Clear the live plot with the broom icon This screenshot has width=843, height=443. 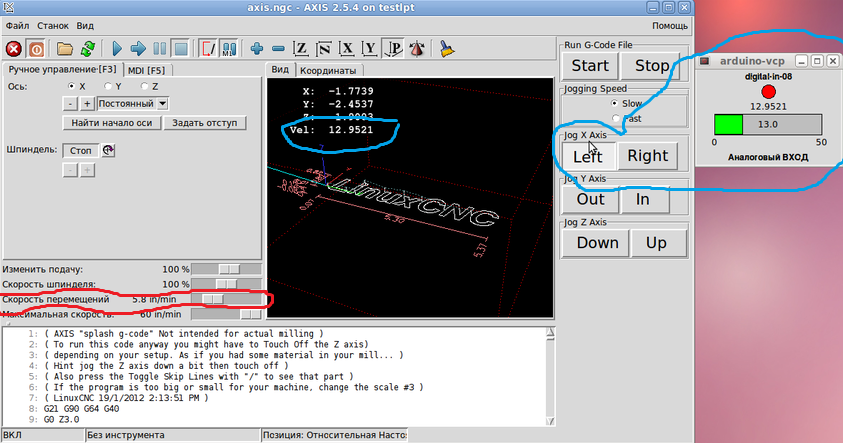tap(446, 49)
